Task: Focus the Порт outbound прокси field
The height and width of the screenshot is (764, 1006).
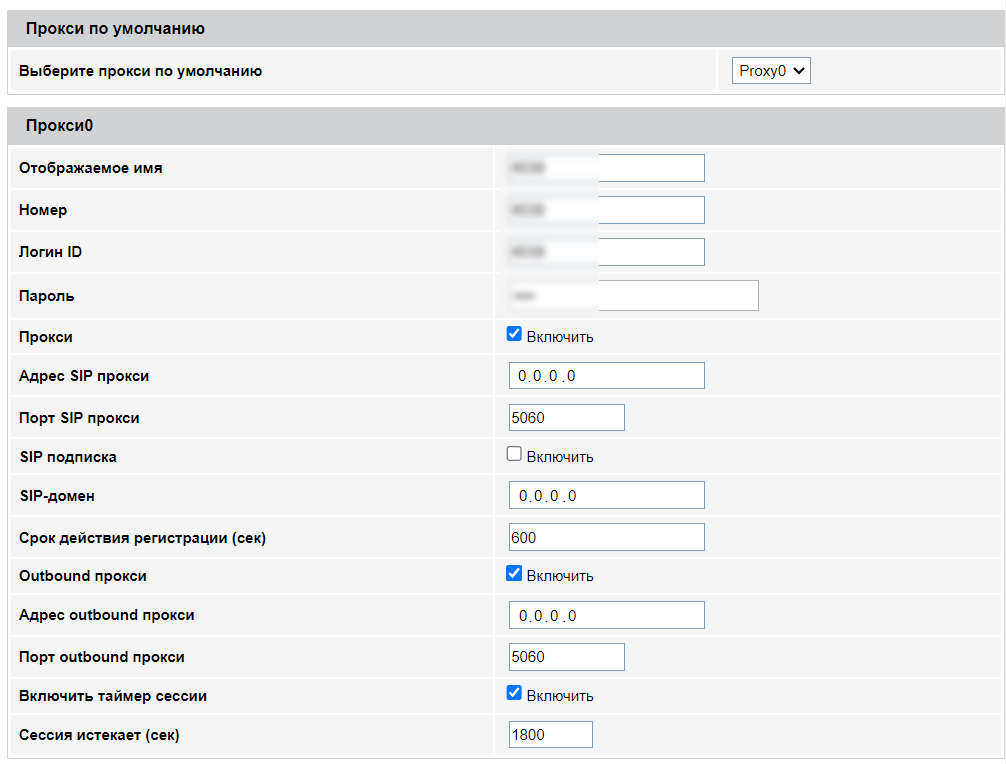Action: 566,657
